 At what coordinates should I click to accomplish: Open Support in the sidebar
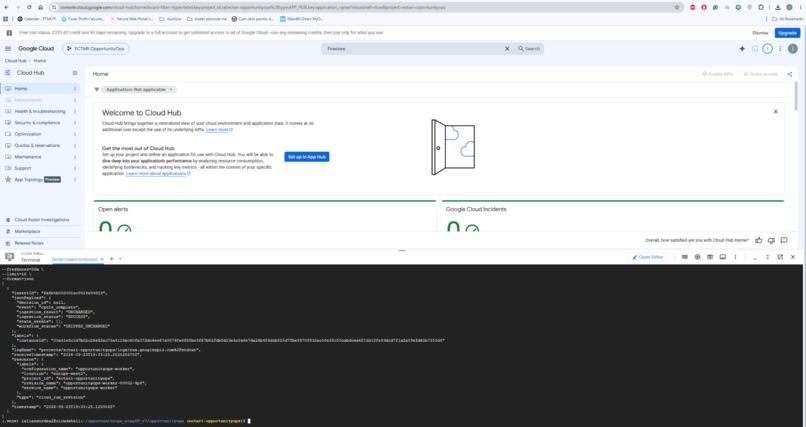pyautogui.click(x=40, y=168)
